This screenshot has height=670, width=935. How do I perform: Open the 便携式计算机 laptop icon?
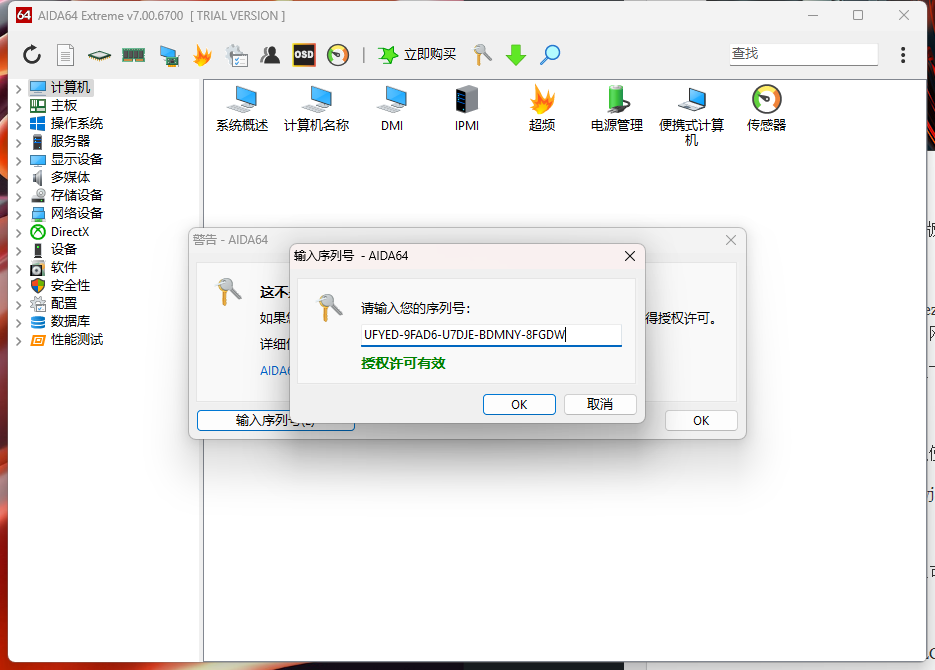(x=692, y=116)
